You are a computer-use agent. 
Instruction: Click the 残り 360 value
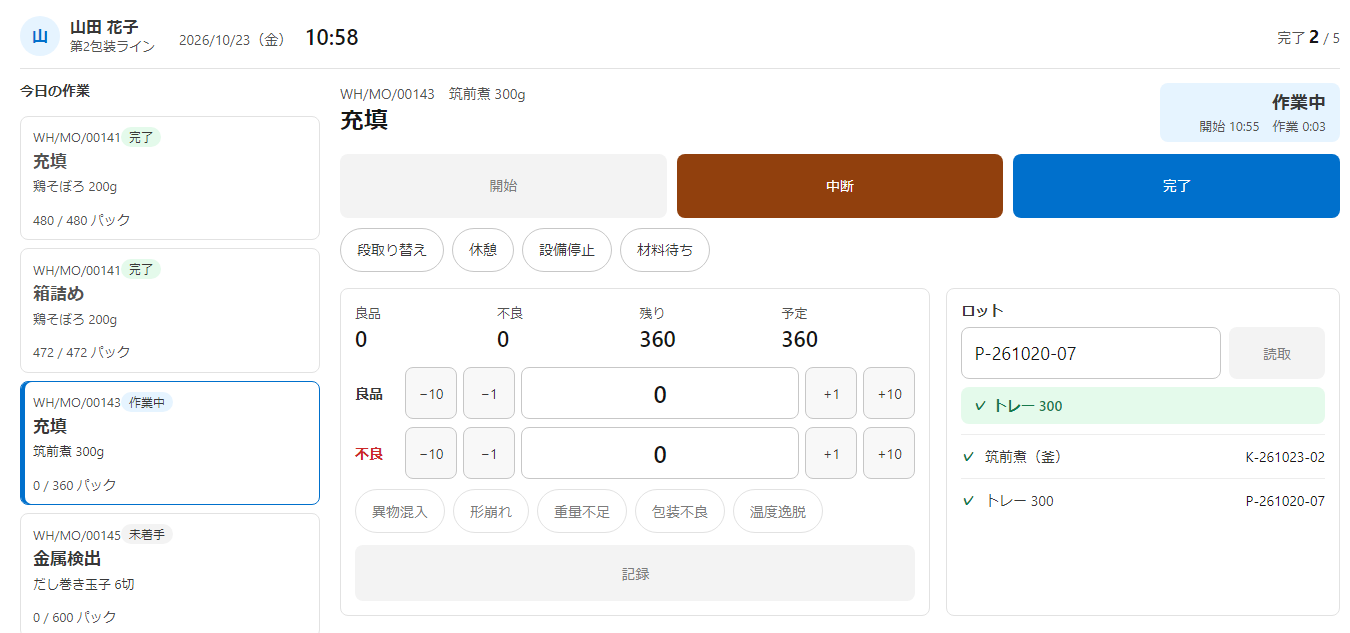pos(658,340)
